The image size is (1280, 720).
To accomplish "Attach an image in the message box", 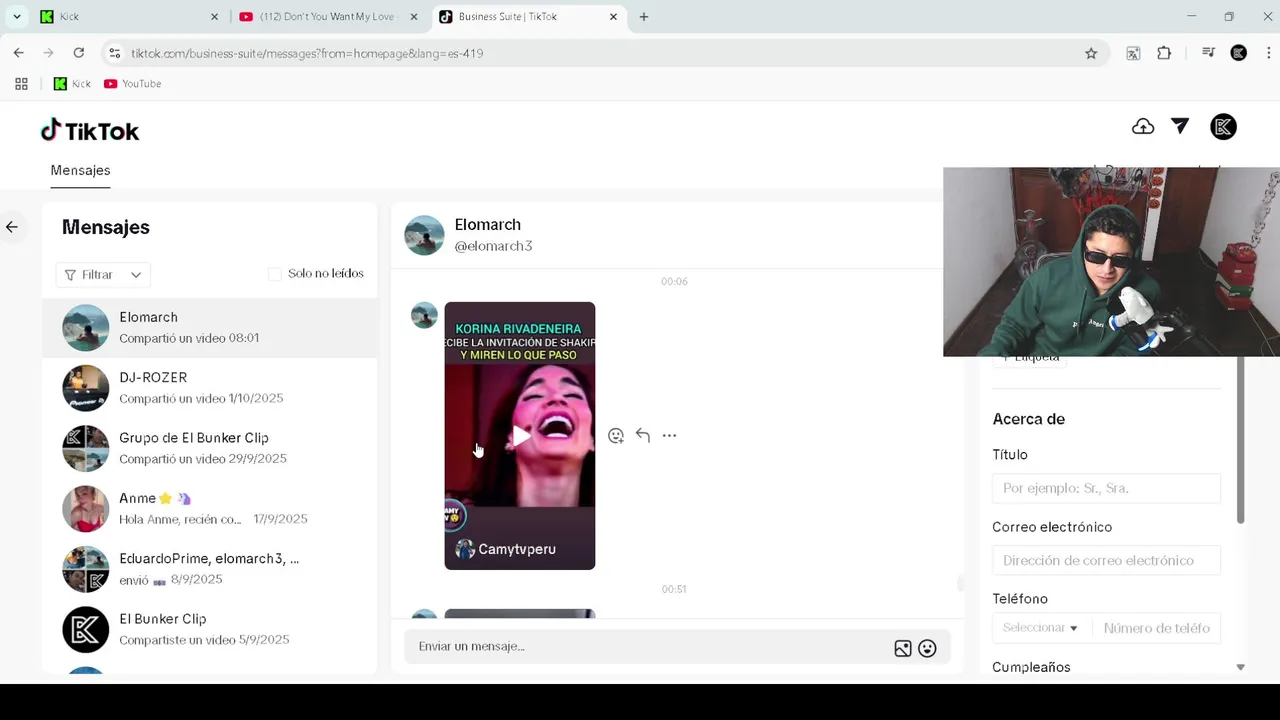I will tap(903, 648).
